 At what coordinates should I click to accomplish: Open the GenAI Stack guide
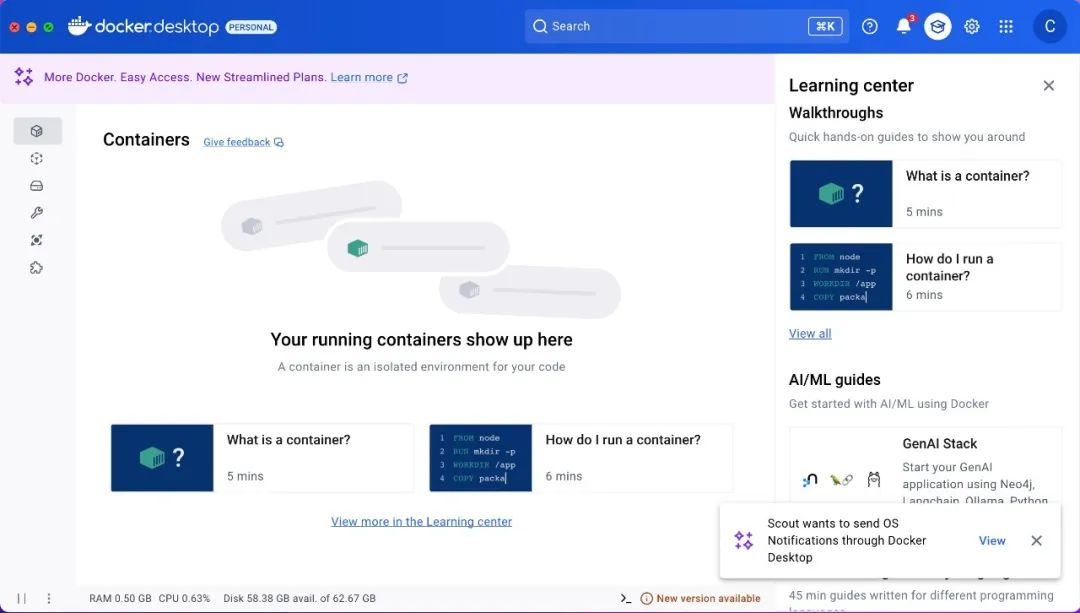pyautogui.click(x=925, y=468)
